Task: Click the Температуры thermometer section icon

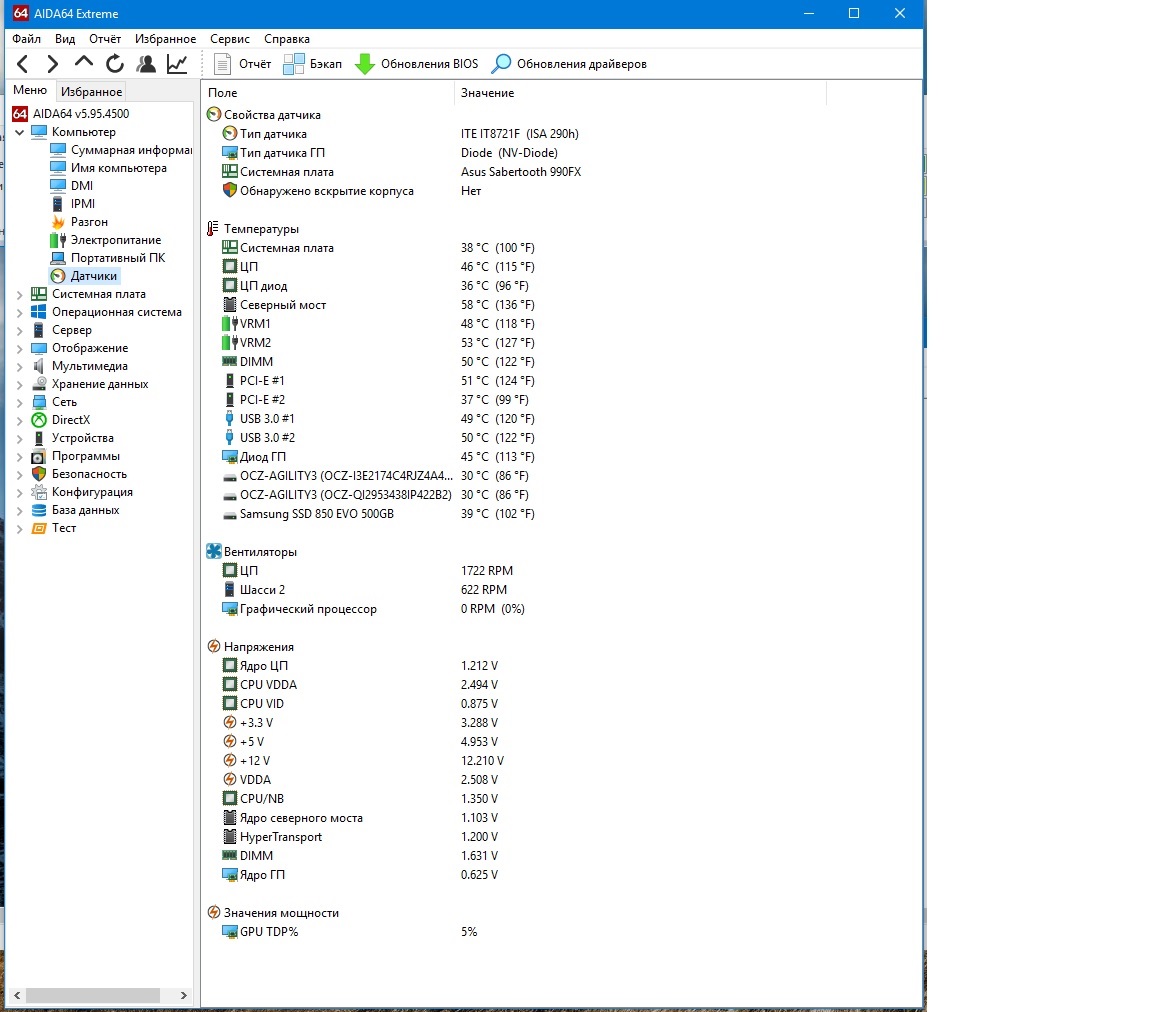Action: click(x=213, y=229)
